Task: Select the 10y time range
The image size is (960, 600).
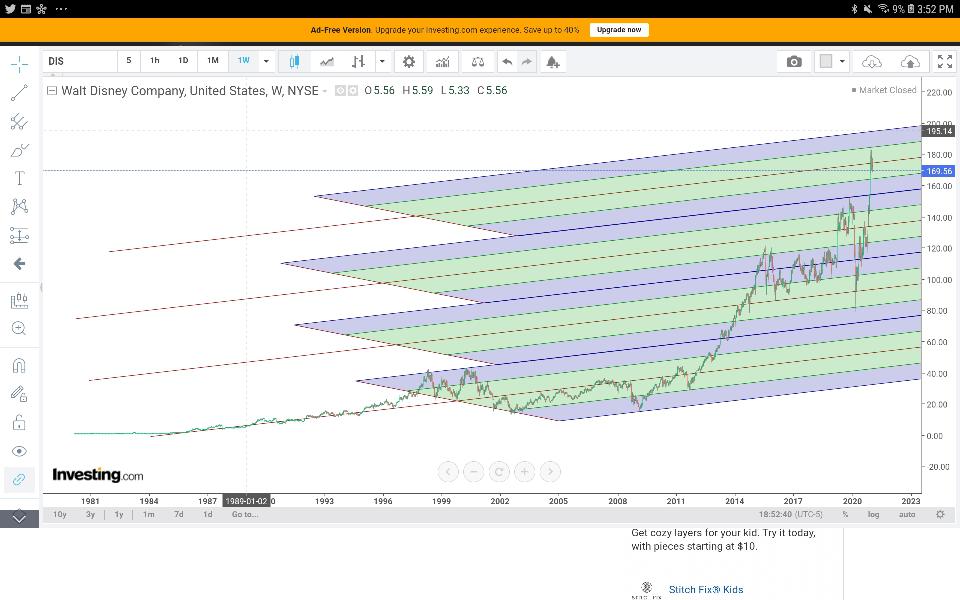Action: tap(59, 514)
